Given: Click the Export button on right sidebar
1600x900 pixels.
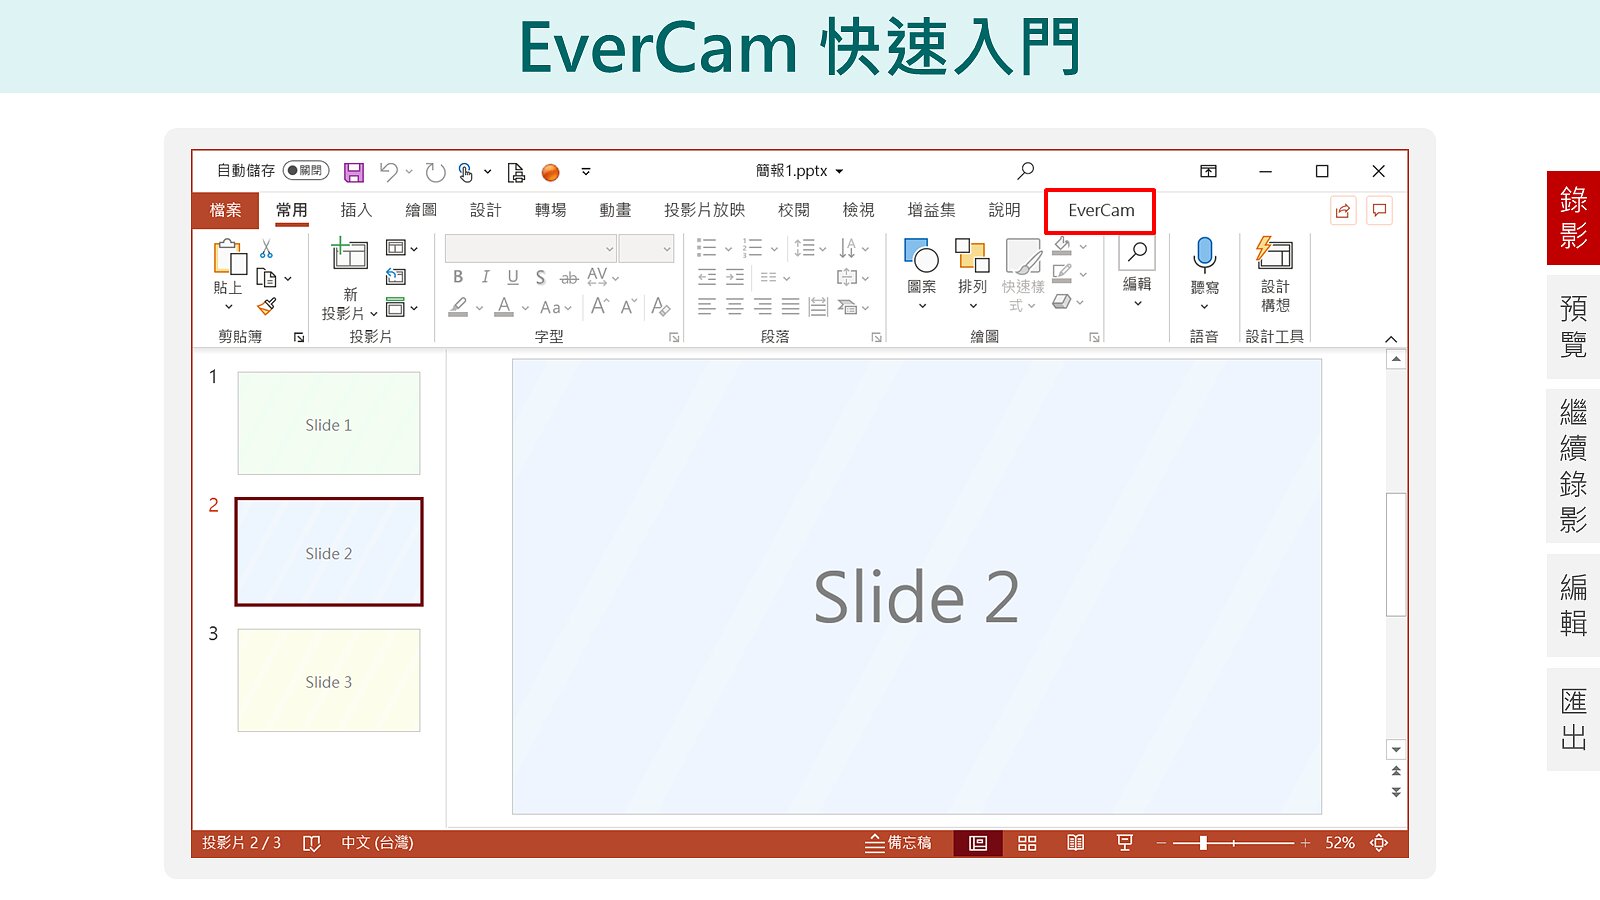Looking at the screenshot, I should pos(1573,719).
